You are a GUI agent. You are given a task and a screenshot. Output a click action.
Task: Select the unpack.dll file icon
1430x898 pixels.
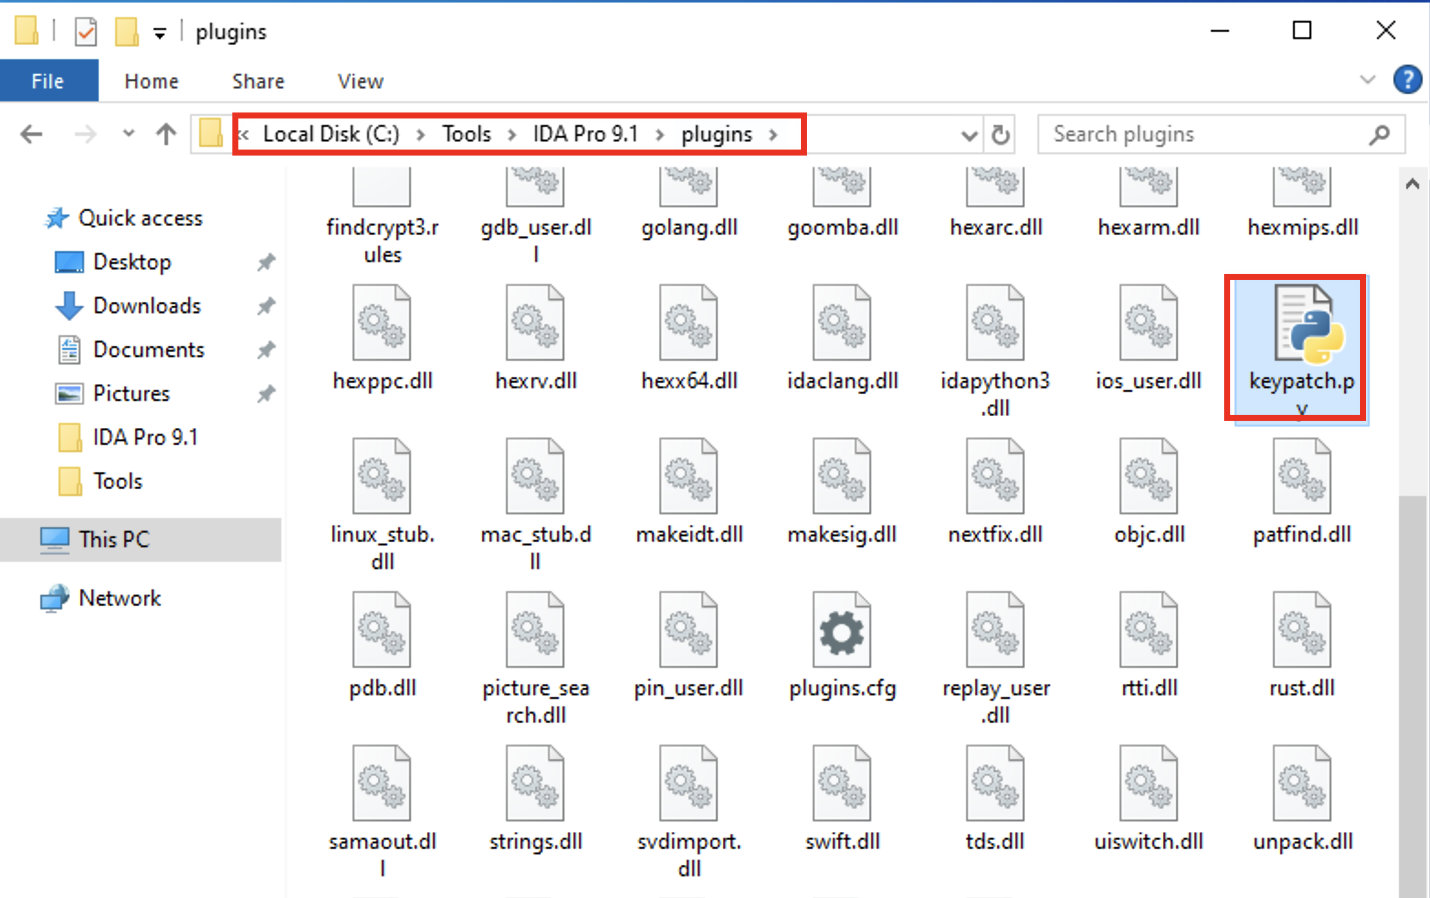tap(1302, 783)
